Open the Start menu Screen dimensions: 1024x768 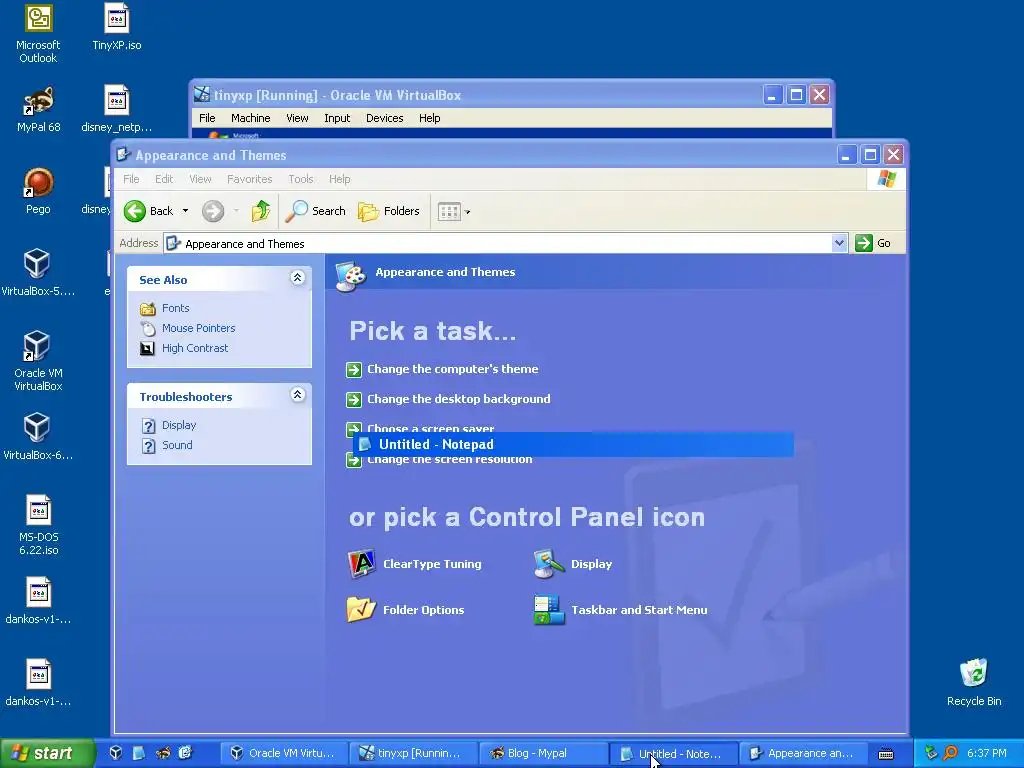46,753
